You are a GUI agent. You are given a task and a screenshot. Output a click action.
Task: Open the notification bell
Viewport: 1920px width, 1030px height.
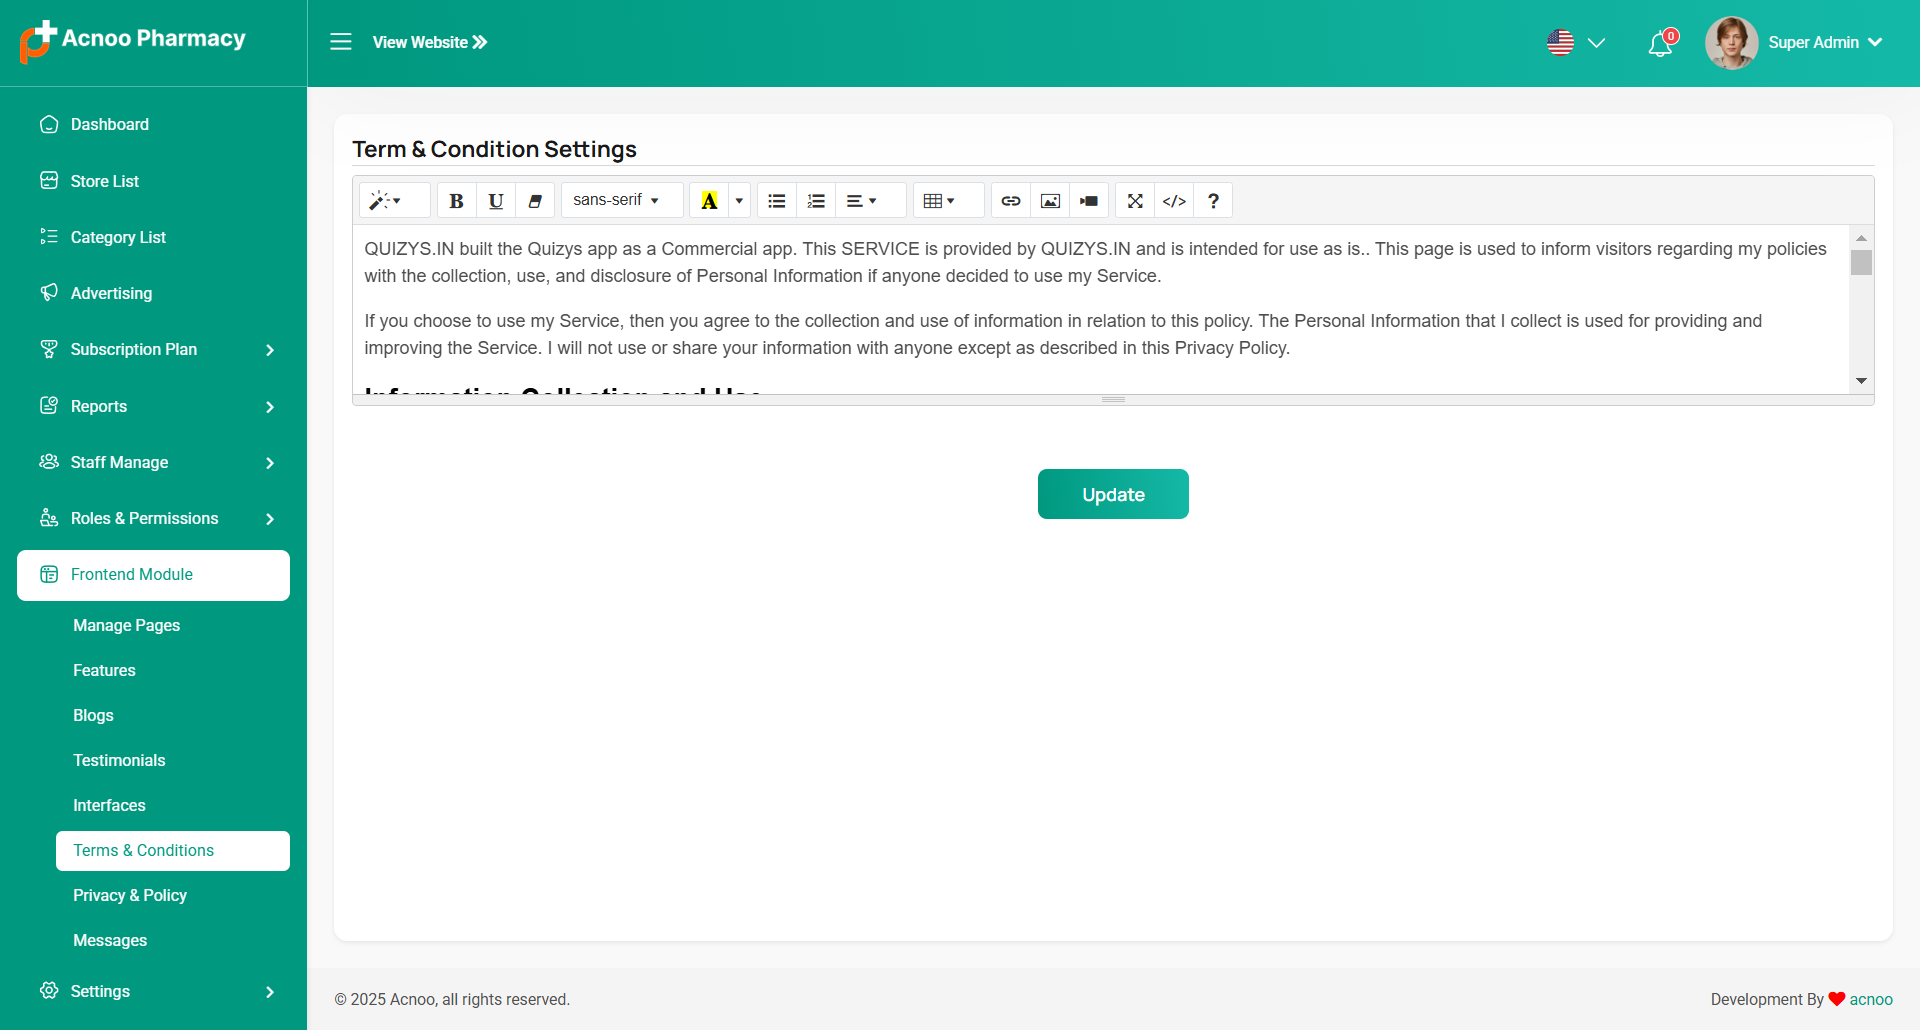1660,44
